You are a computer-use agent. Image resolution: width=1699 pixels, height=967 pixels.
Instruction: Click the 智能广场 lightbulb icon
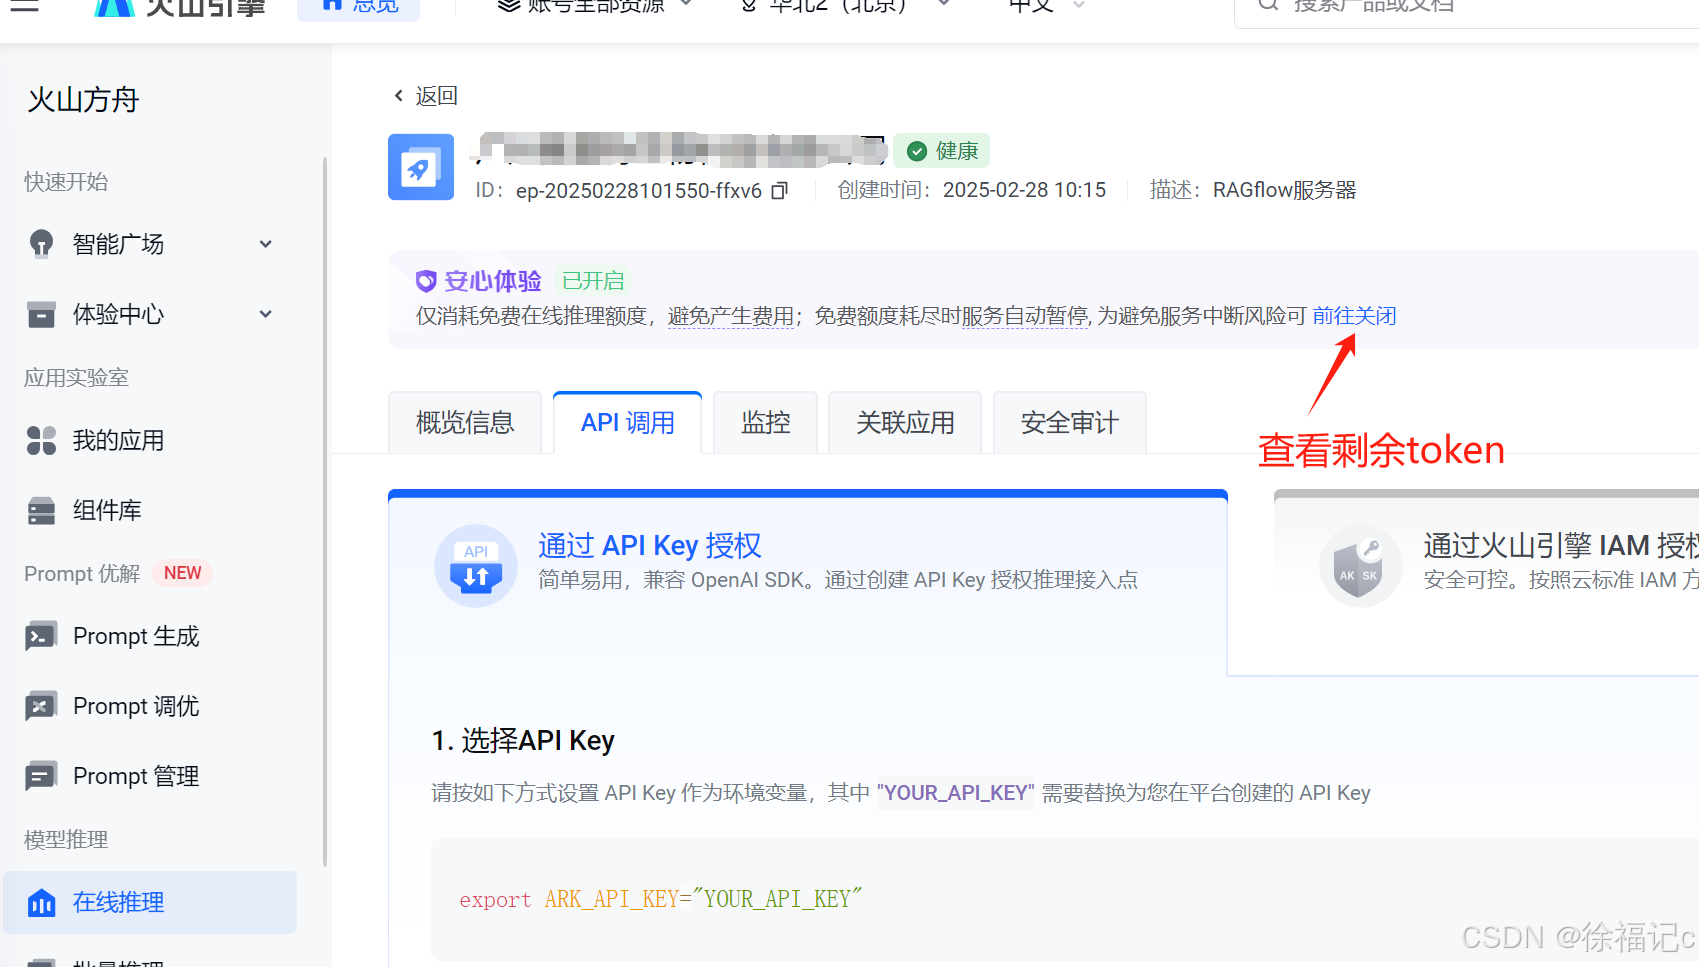point(41,244)
